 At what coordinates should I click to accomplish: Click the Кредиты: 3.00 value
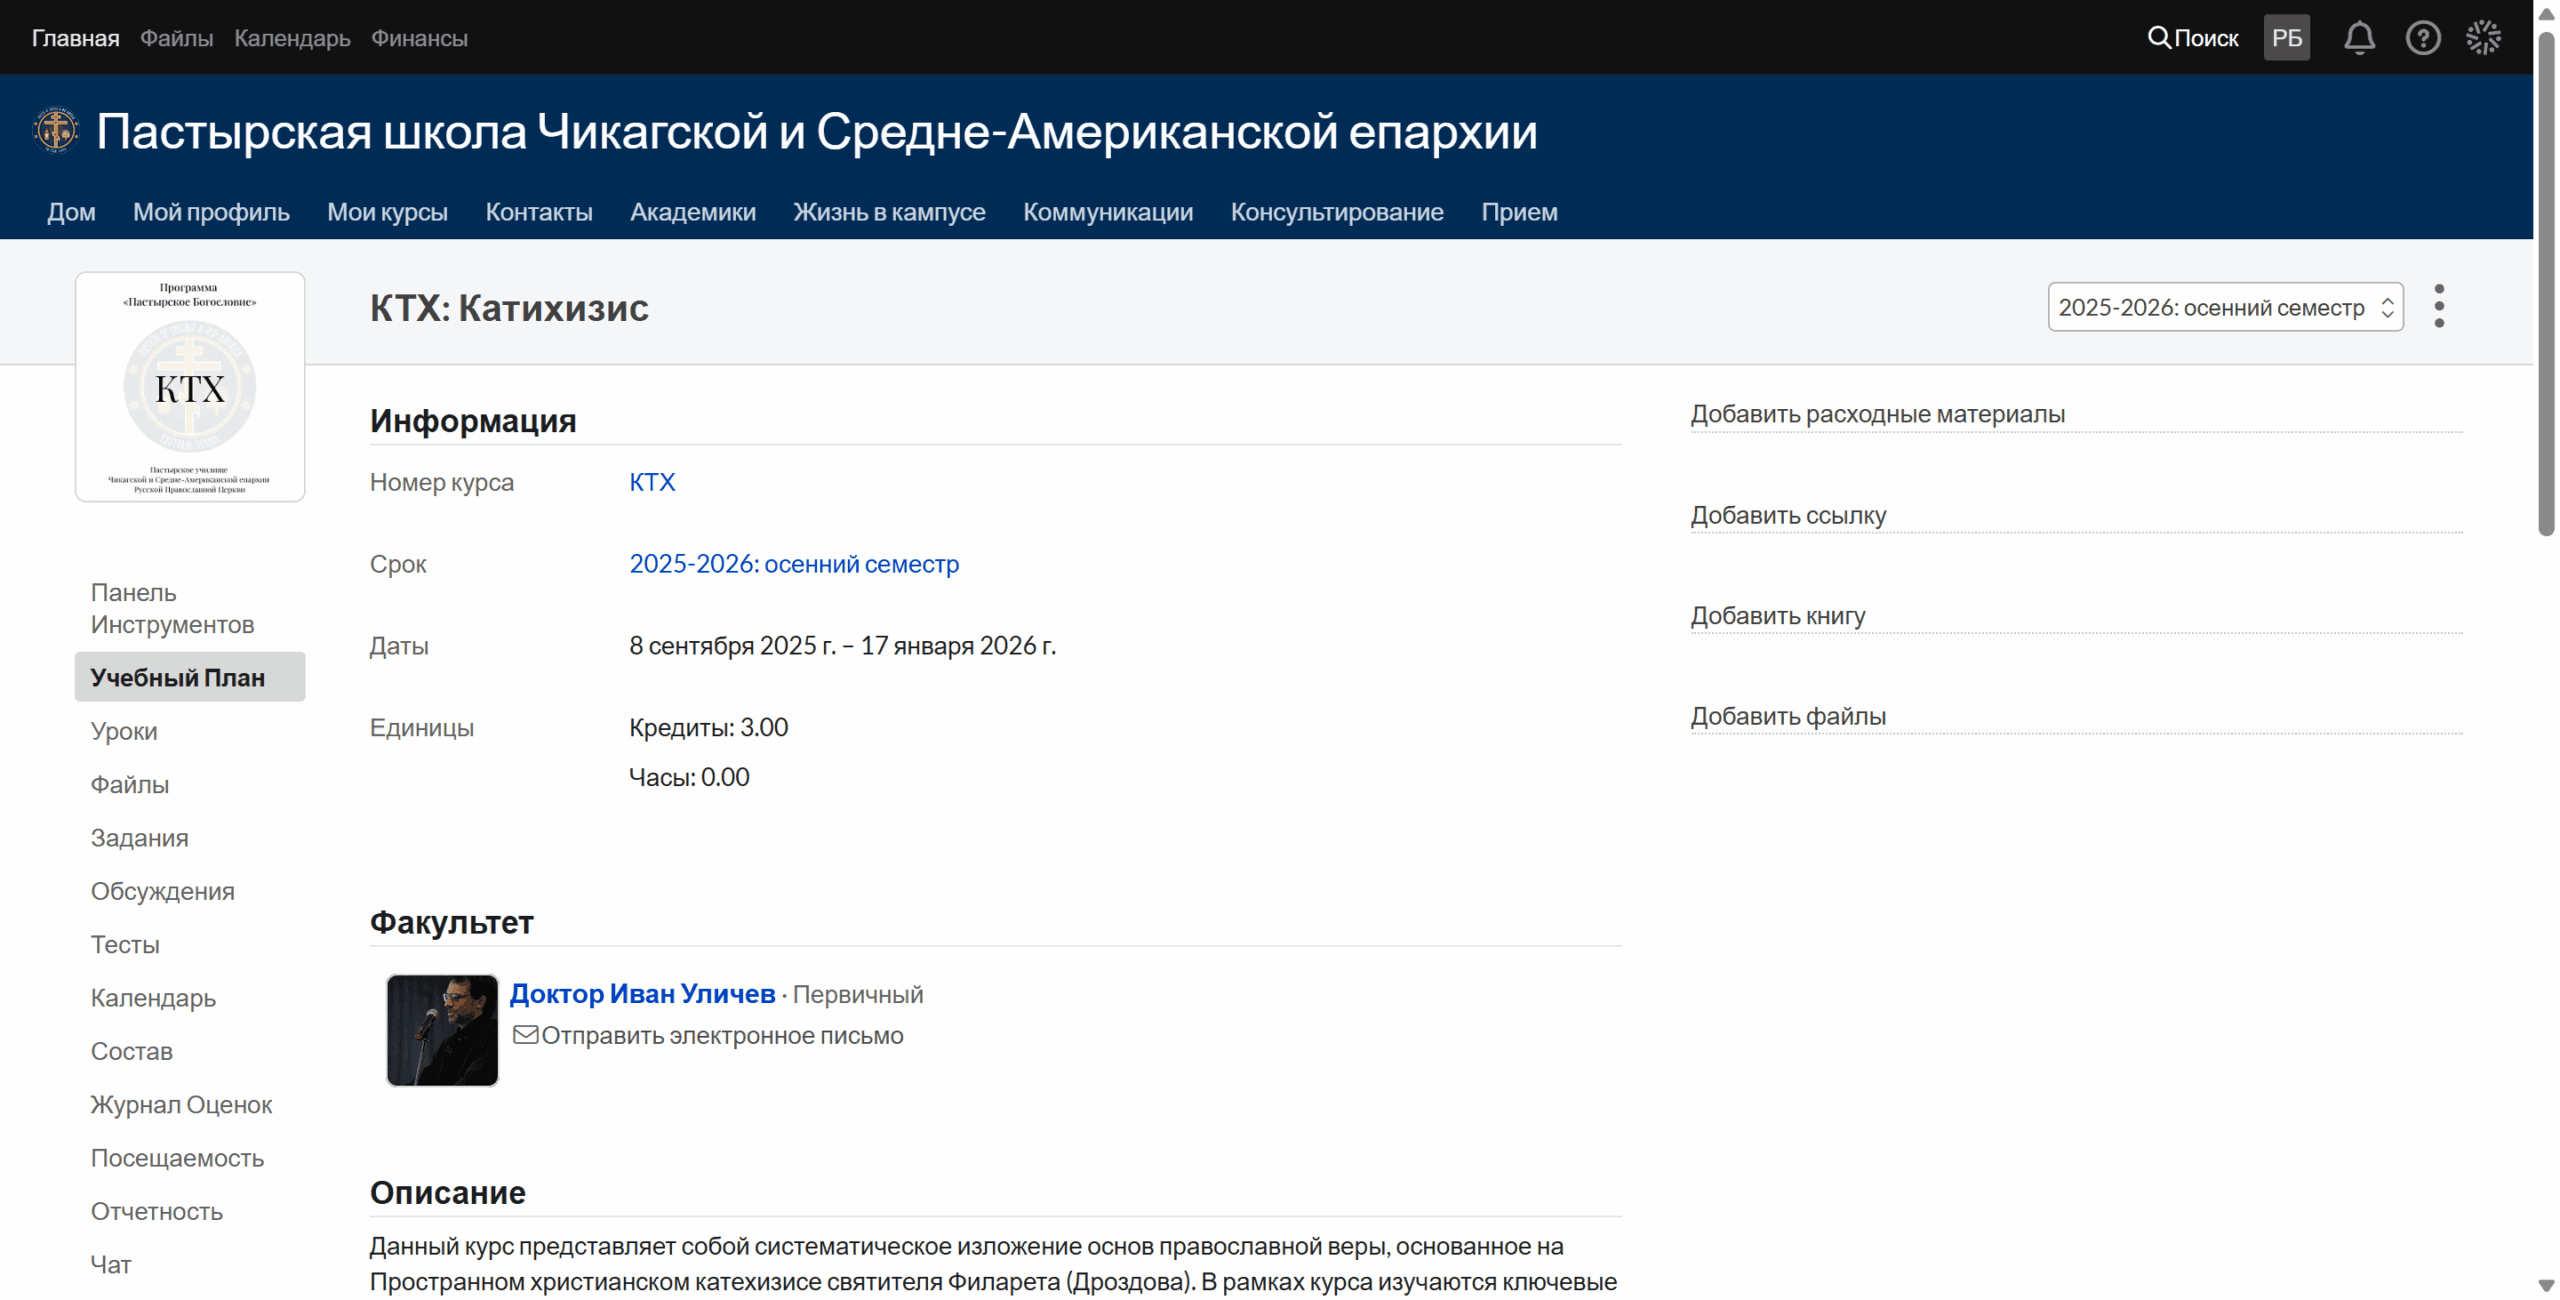point(708,727)
